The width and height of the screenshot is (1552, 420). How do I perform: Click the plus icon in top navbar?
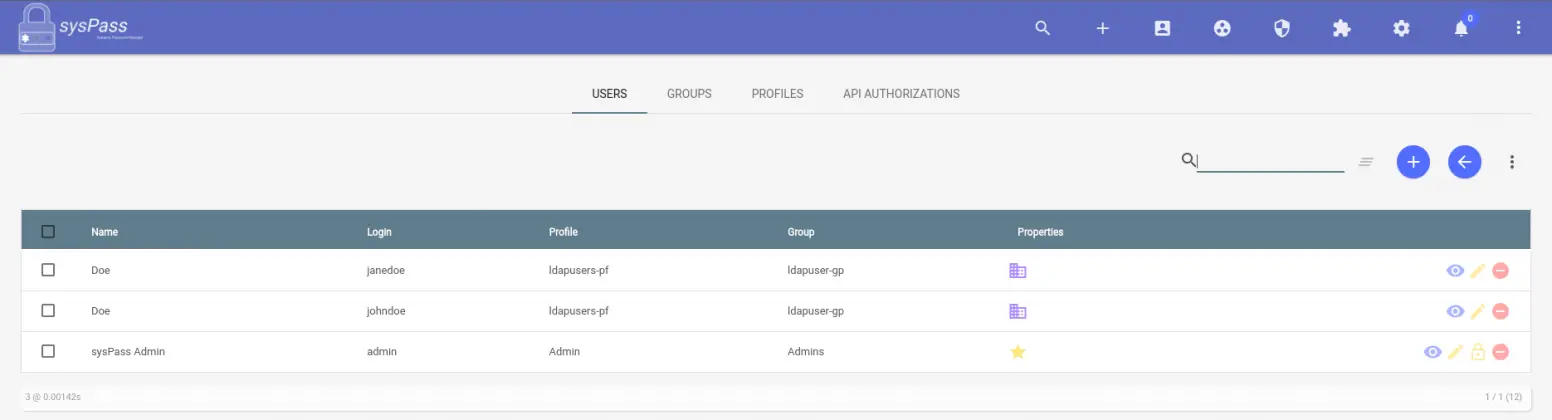click(1102, 28)
